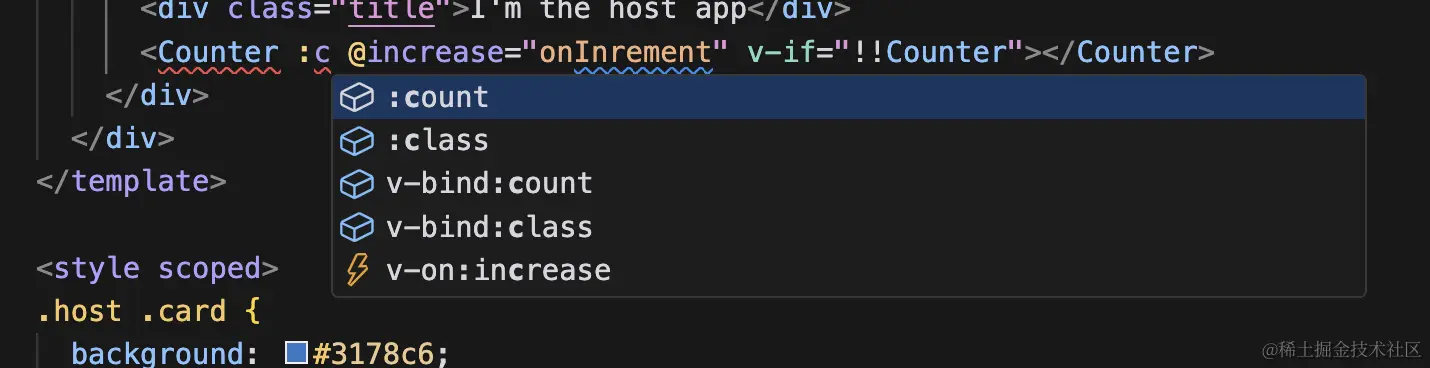1430x368 pixels.
Task: Choose the :class completion item
Action: coord(849,141)
